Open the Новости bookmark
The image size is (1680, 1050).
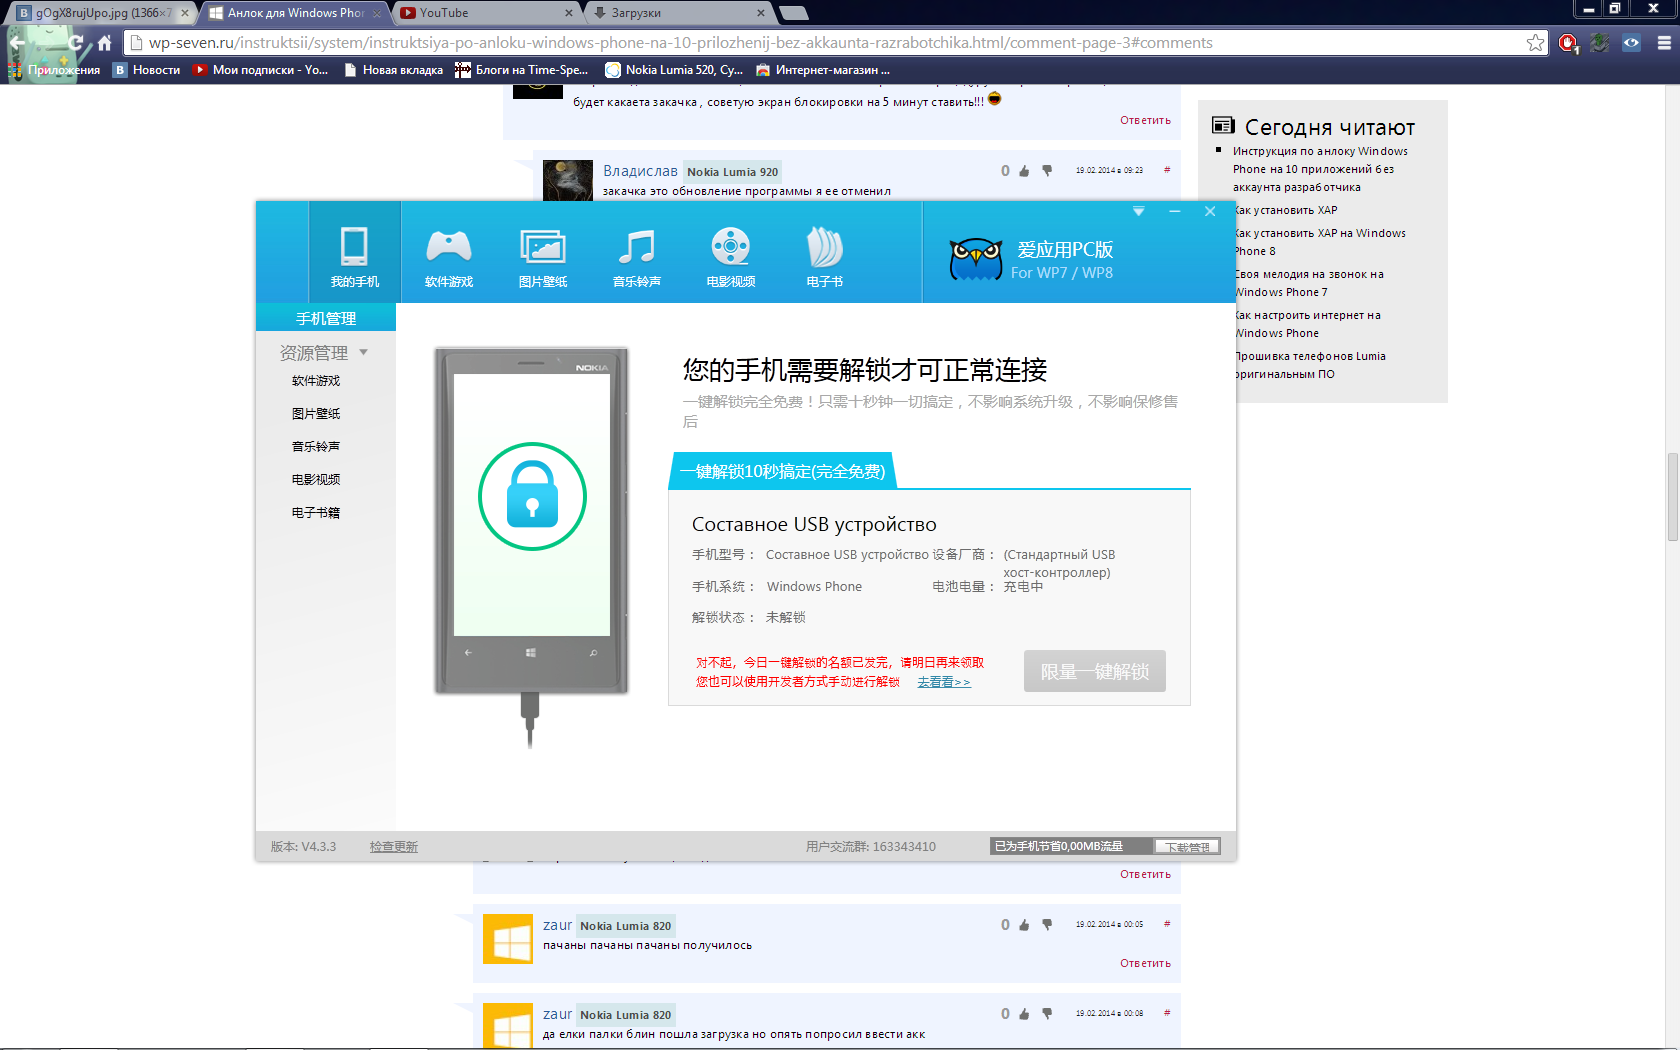[x=147, y=70]
